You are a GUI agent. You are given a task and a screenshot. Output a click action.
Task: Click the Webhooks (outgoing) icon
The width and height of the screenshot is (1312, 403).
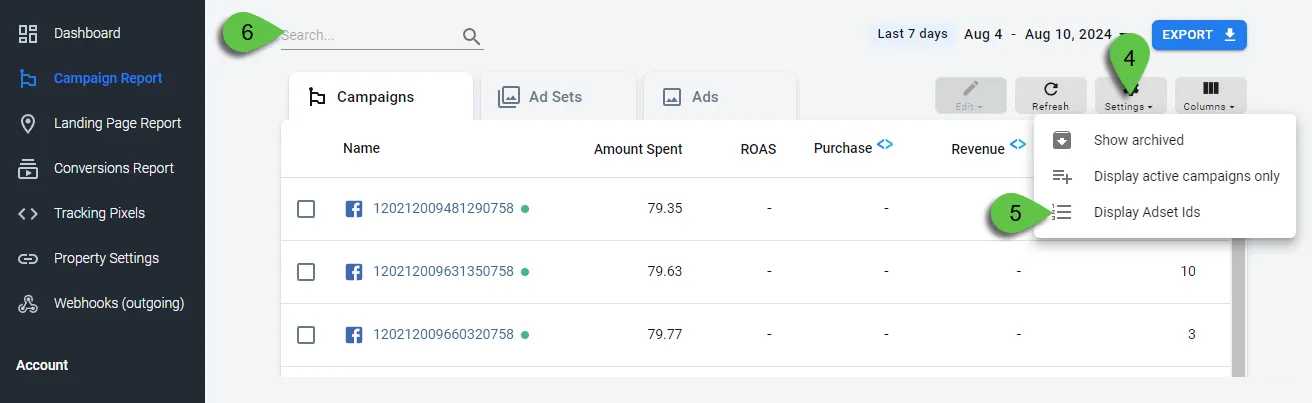28,304
